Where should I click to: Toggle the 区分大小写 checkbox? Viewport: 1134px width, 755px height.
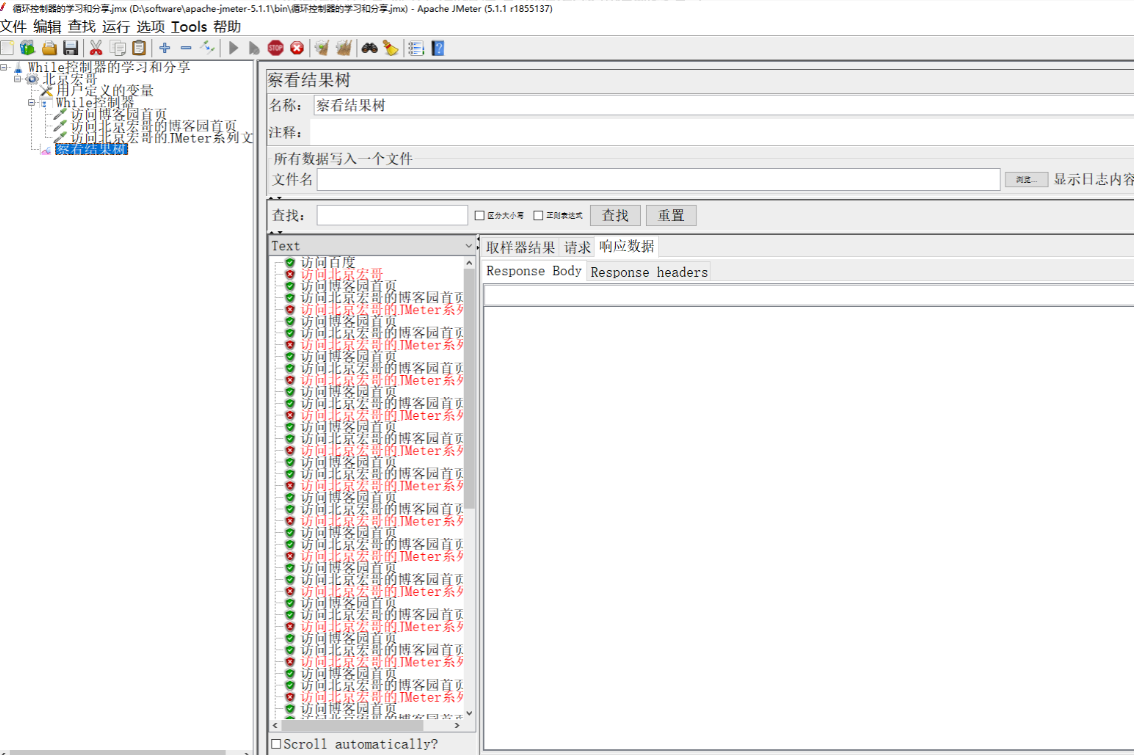[x=479, y=216]
